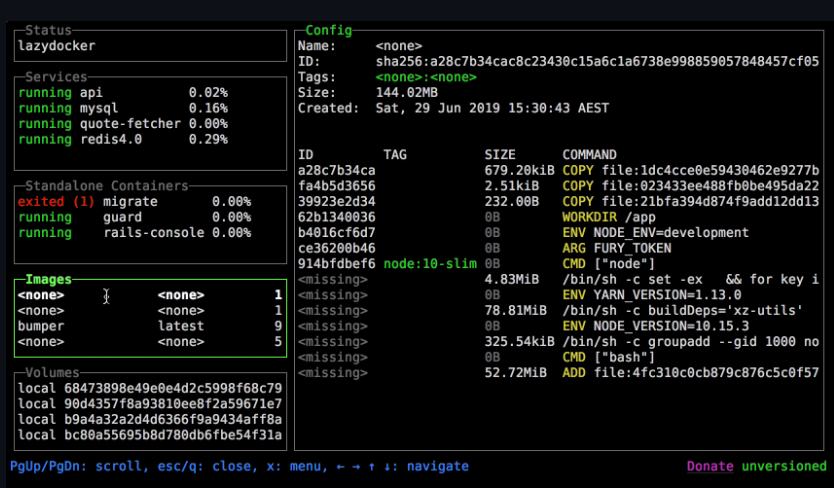Click the mysql 0.16% CPU value
The height and width of the screenshot is (488, 834).
click(208, 108)
